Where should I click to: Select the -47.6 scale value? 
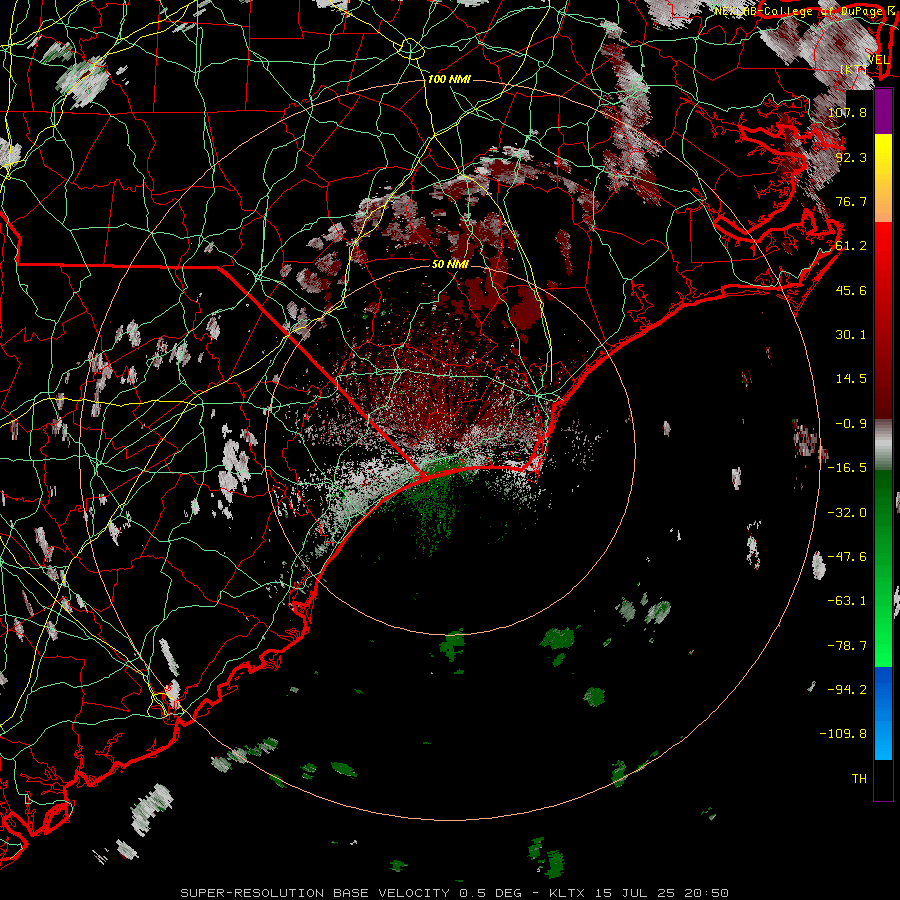(847, 557)
